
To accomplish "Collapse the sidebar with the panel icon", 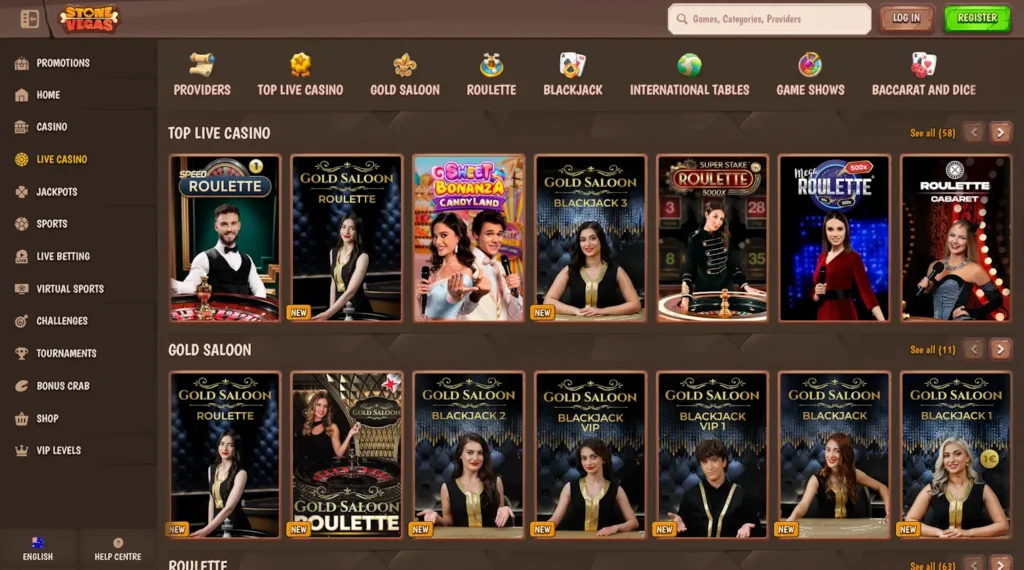I will coord(29,19).
